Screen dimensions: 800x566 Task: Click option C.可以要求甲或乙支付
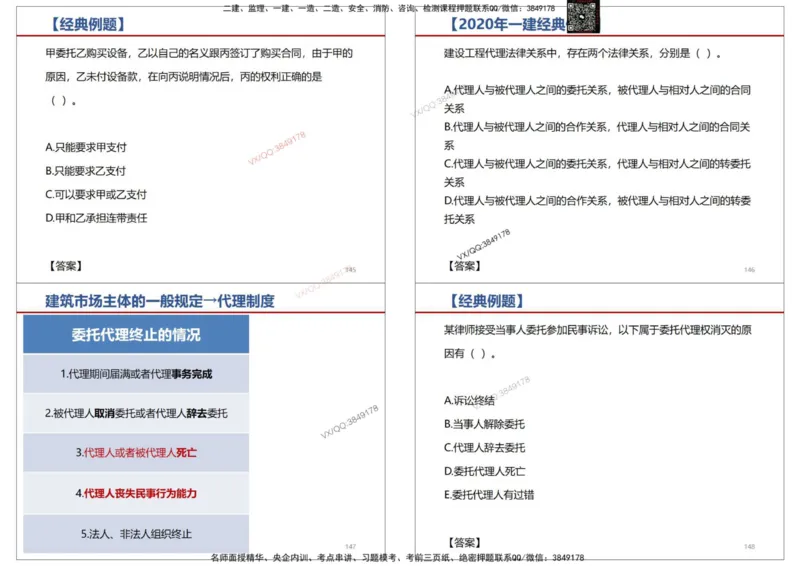pyautogui.click(x=96, y=194)
